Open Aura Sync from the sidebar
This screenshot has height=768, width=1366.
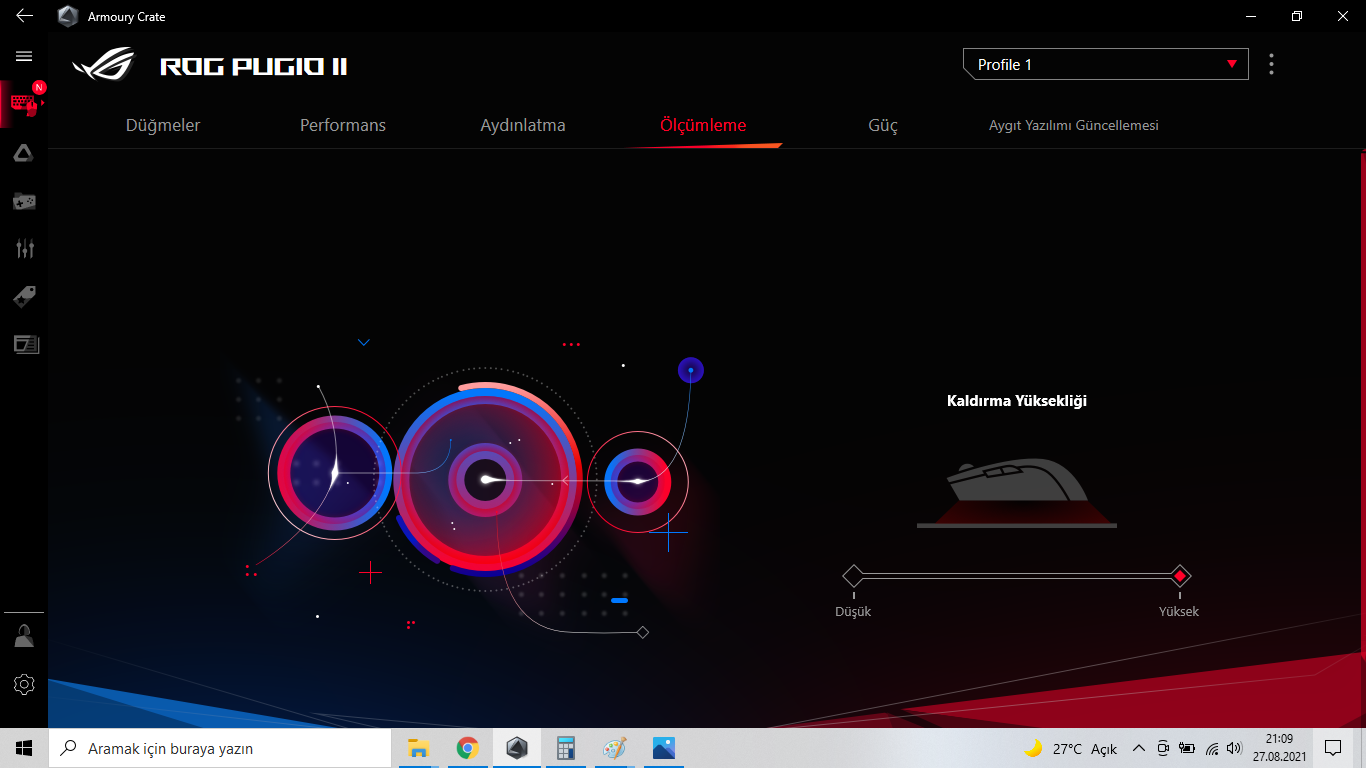tap(24, 153)
